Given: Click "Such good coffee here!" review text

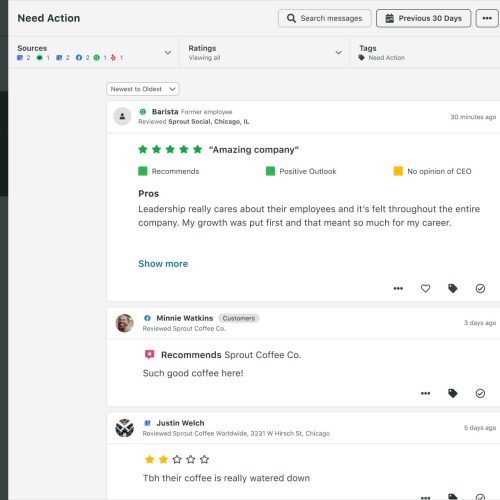Looking at the screenshot, I should 193,373.
